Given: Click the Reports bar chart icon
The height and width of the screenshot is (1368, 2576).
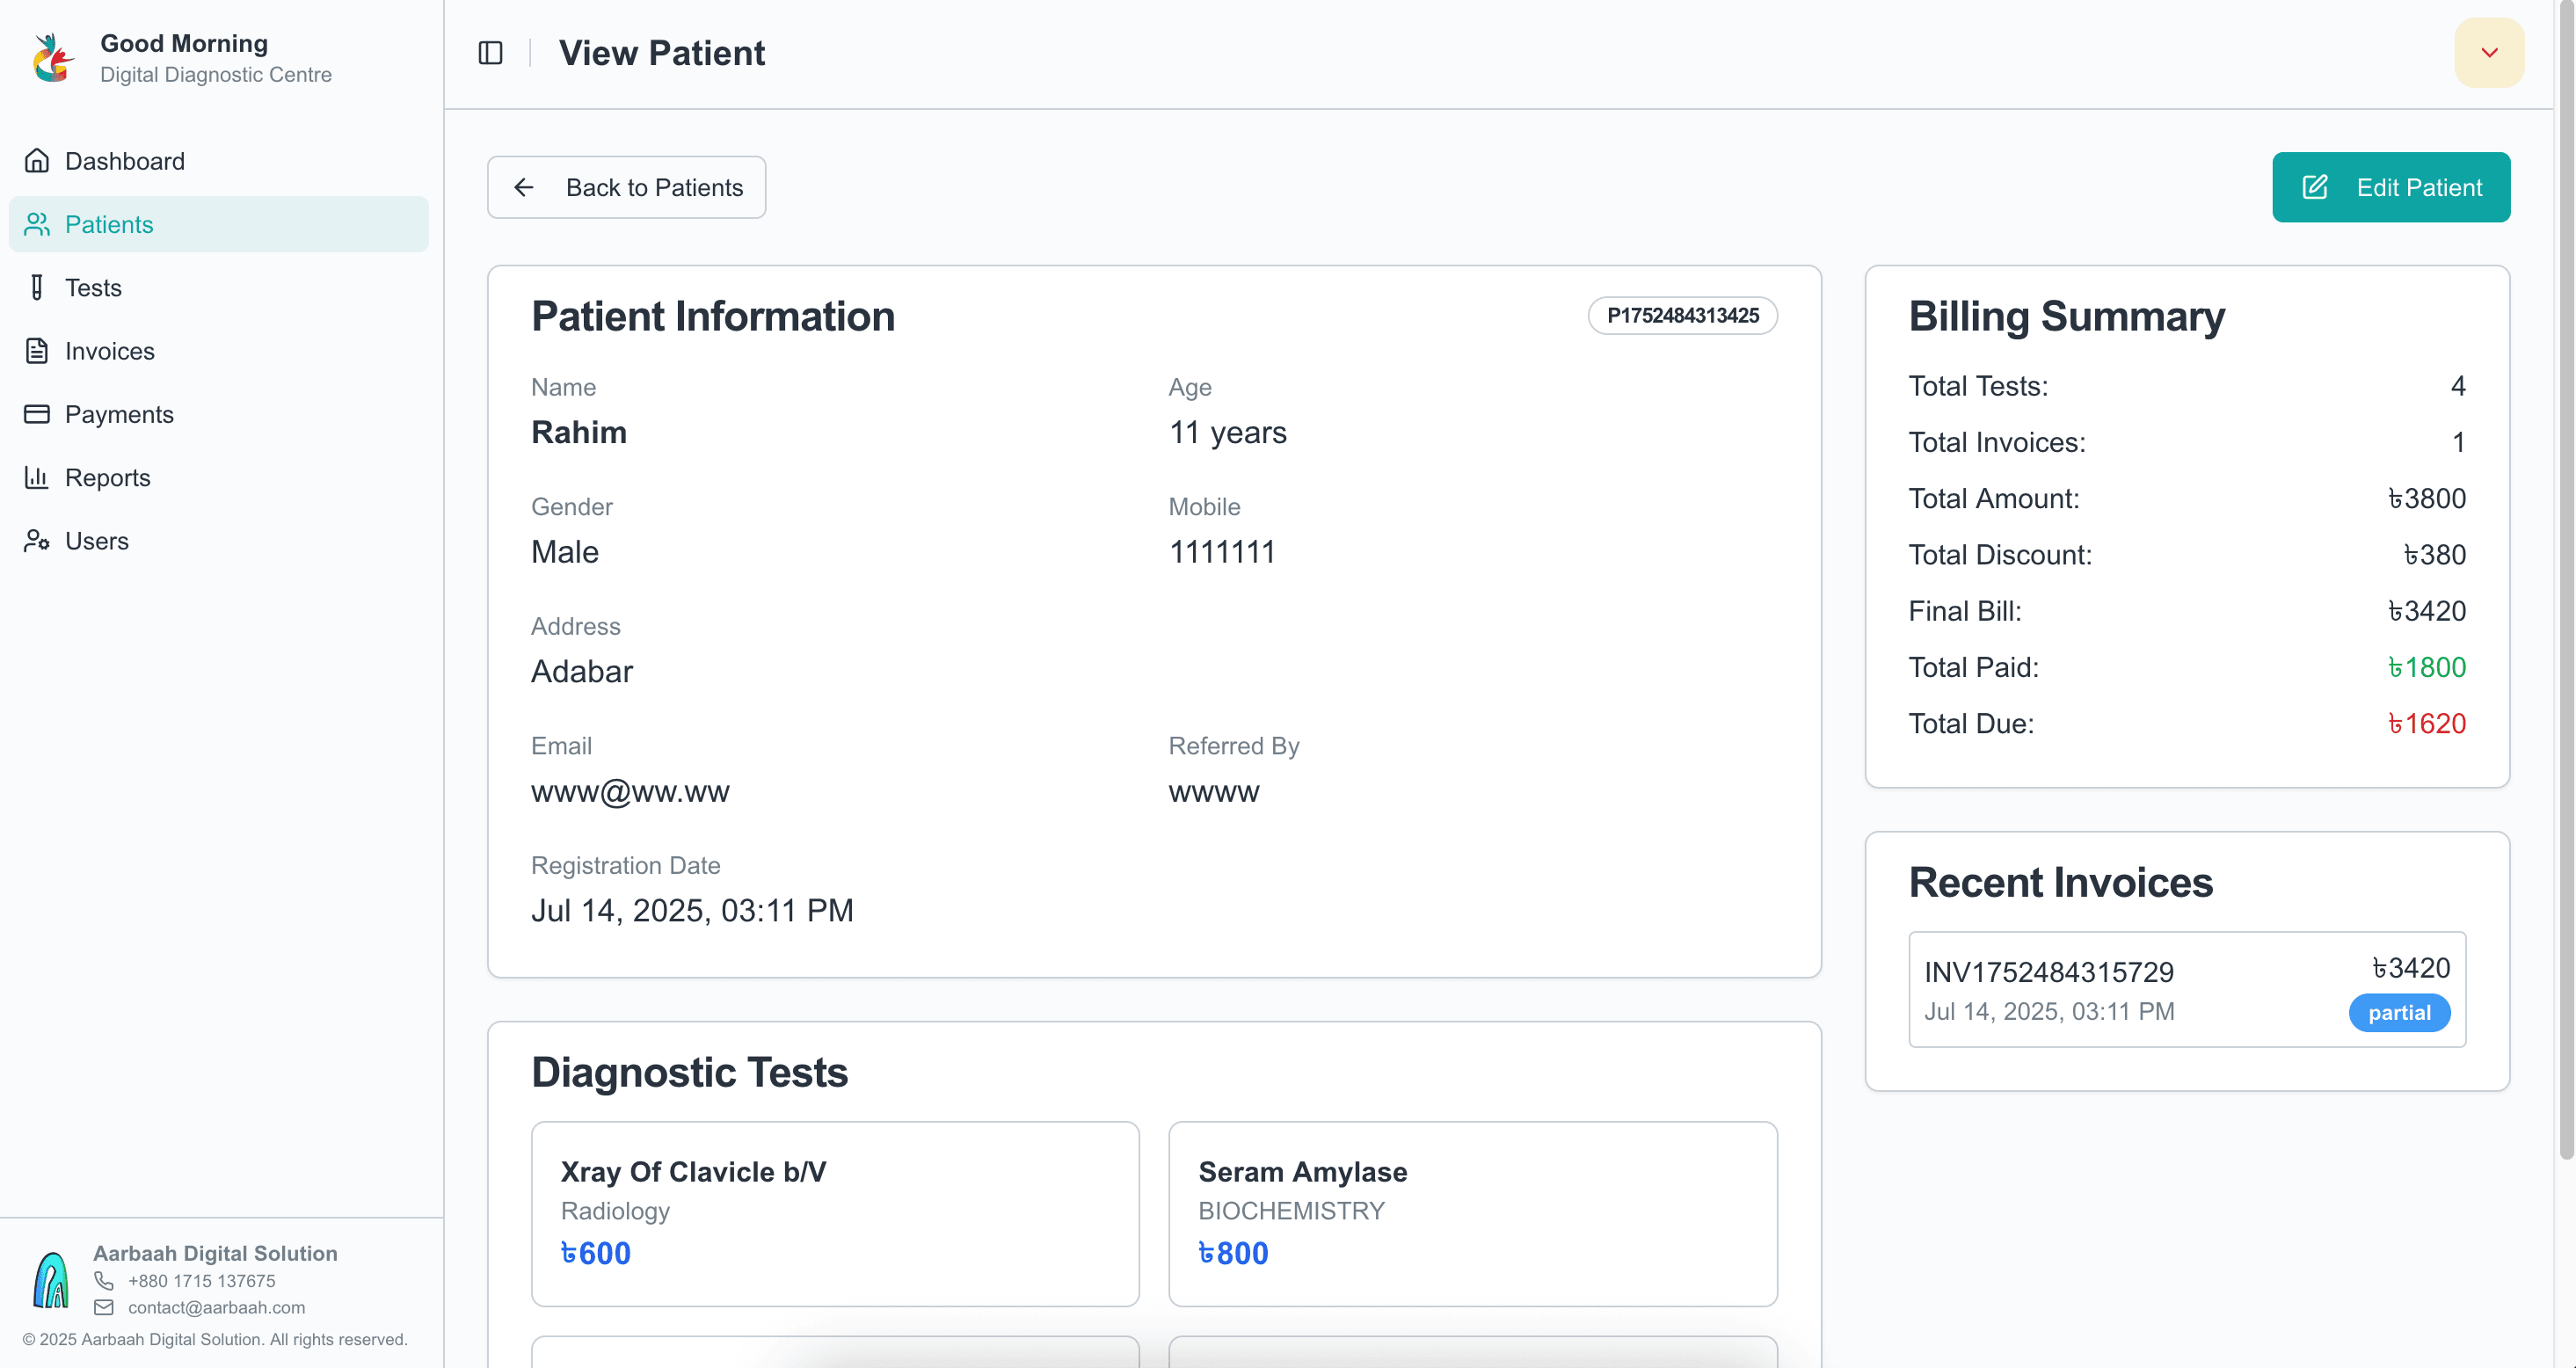Looking at the screenshot, I should point(37,477).
